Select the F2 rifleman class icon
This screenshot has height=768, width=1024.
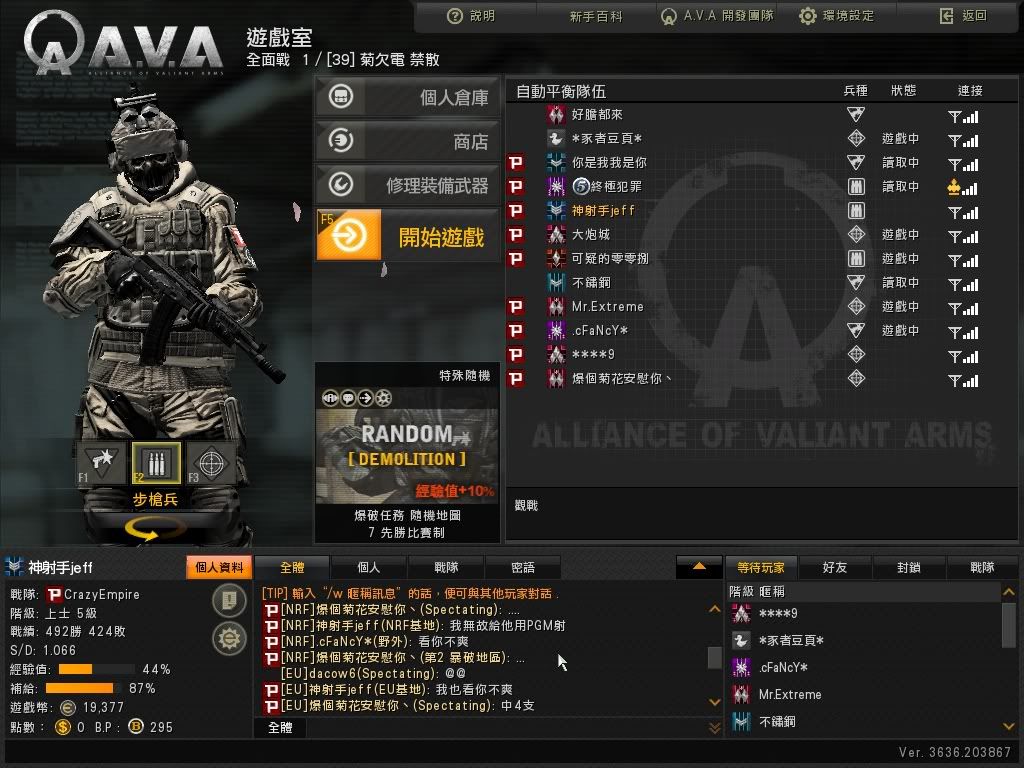156,462
